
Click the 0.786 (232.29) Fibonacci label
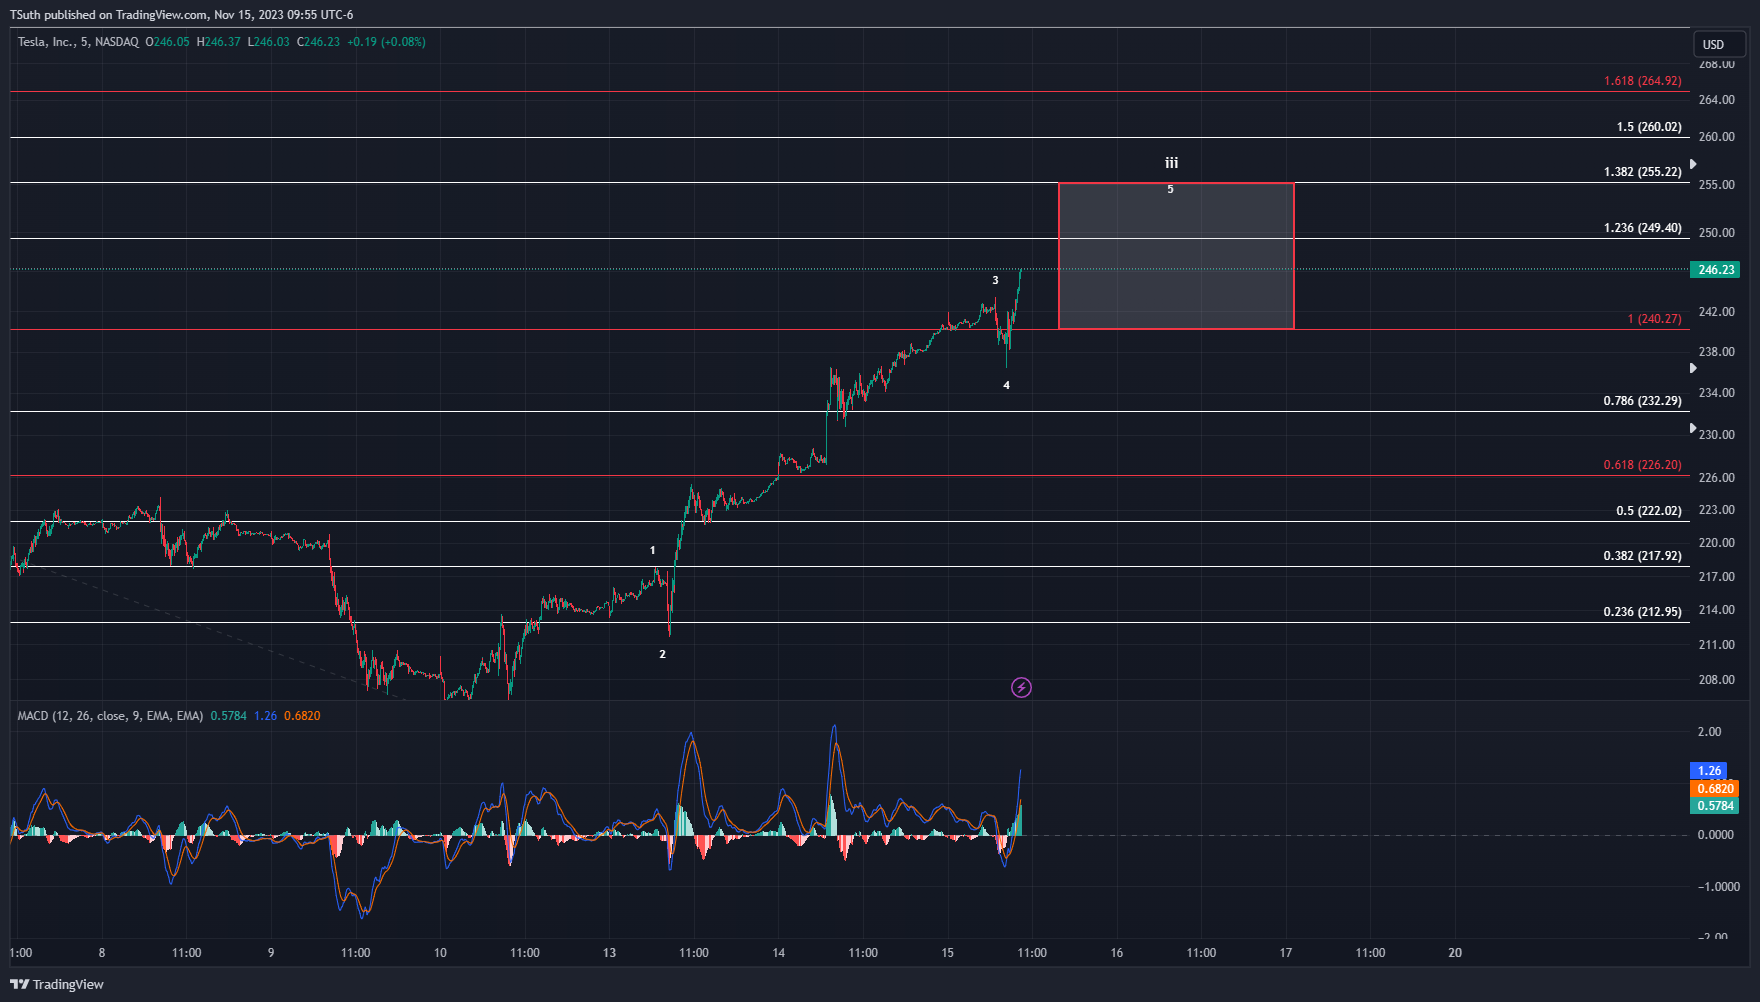coord(1642,401)
